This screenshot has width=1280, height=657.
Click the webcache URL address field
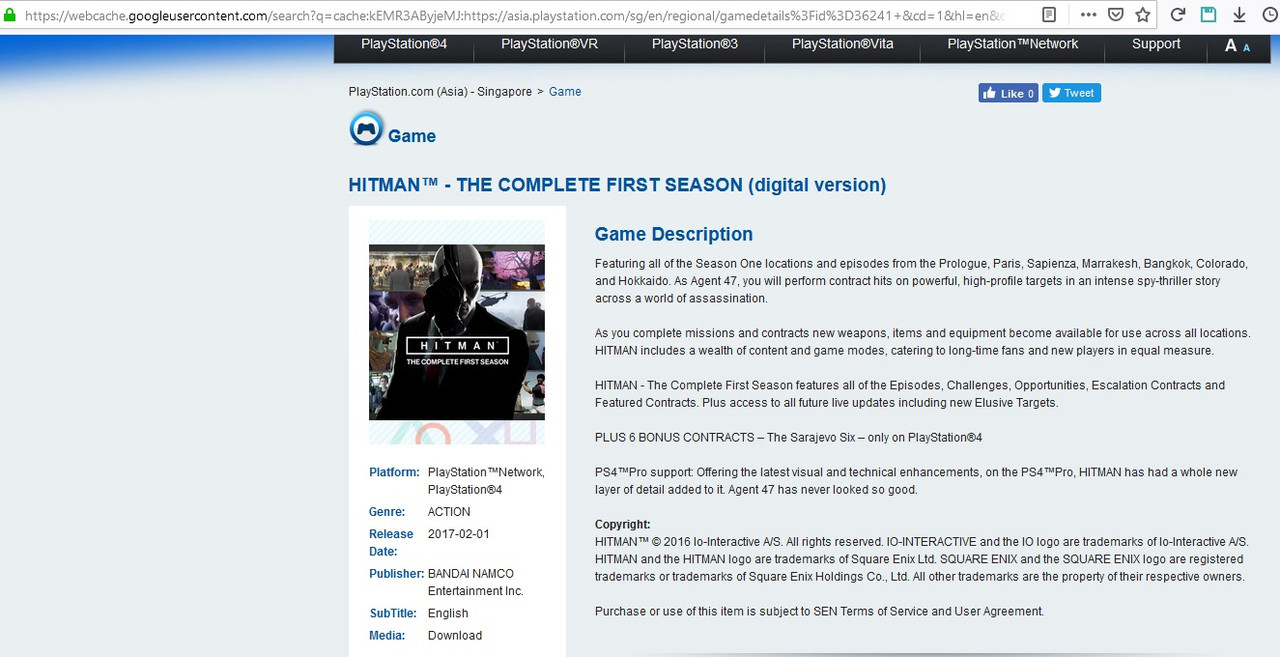pos(515,16)
